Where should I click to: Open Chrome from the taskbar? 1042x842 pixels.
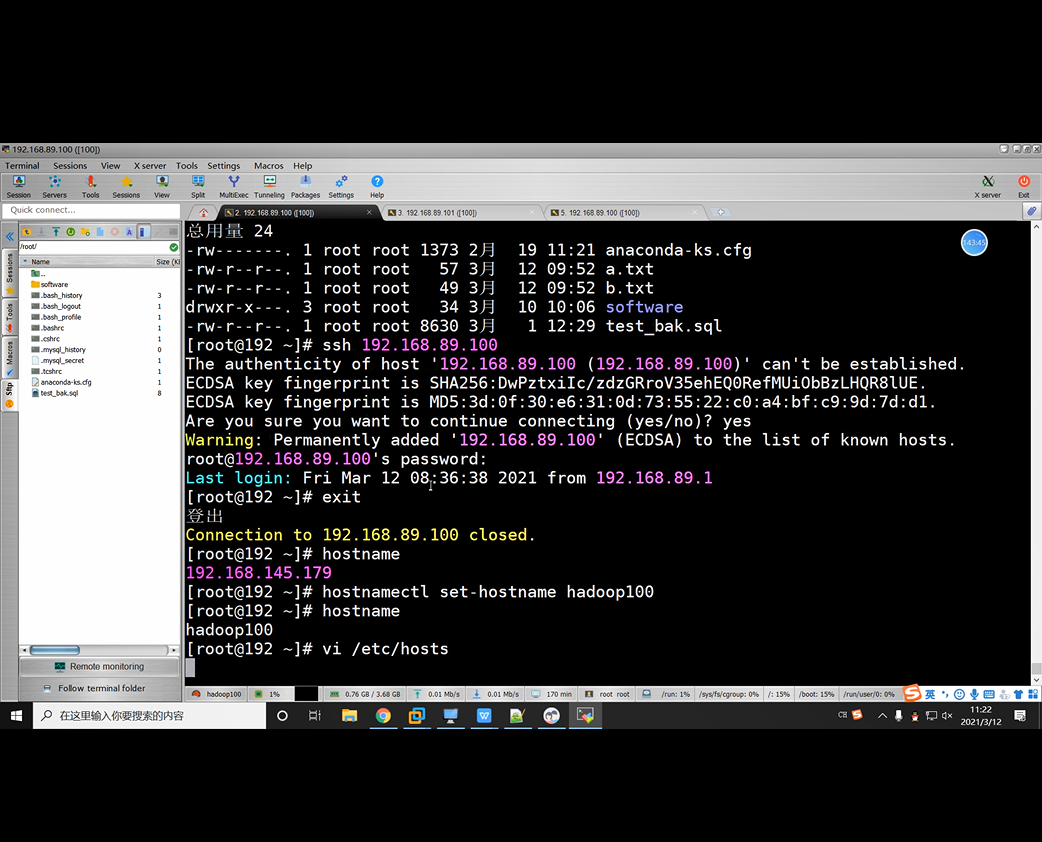coord(383,716)
